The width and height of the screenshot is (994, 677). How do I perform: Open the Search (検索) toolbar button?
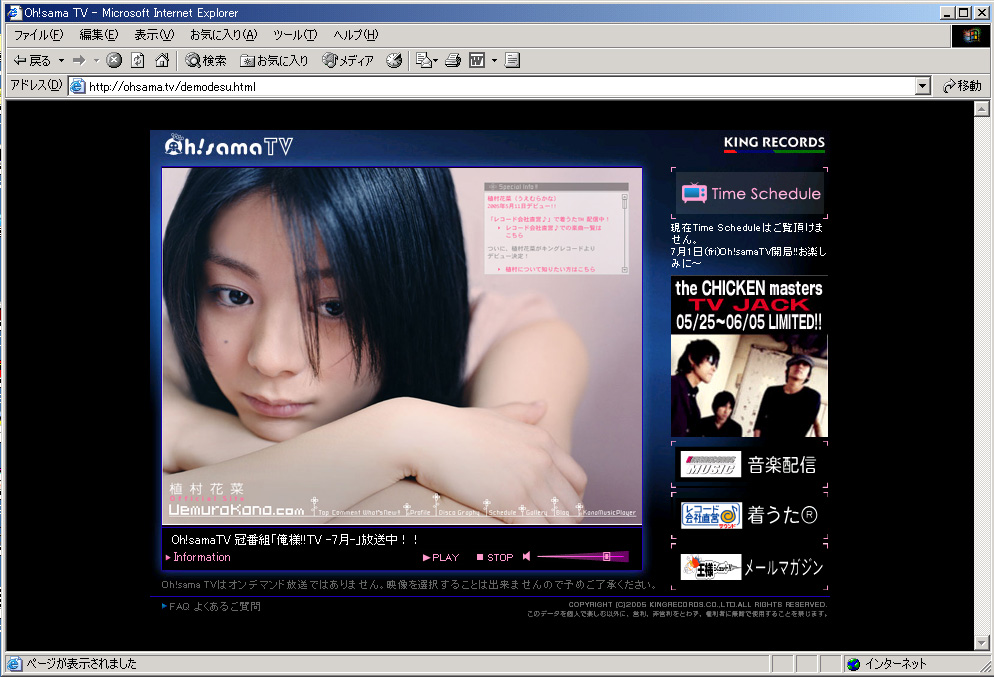(x=206, y=61)
